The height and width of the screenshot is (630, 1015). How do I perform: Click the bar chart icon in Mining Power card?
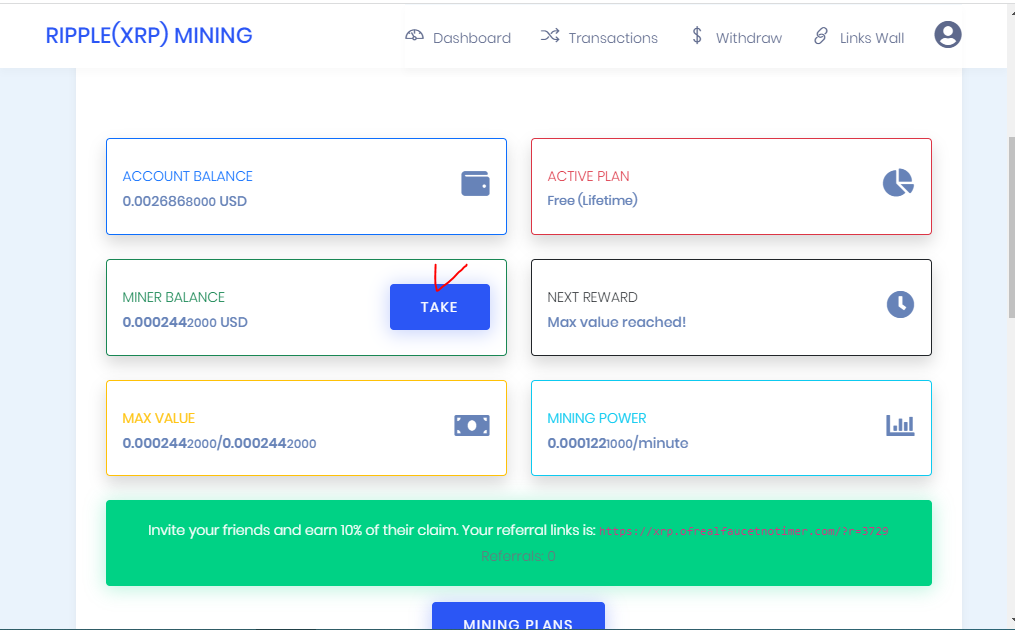click(900, 425)
